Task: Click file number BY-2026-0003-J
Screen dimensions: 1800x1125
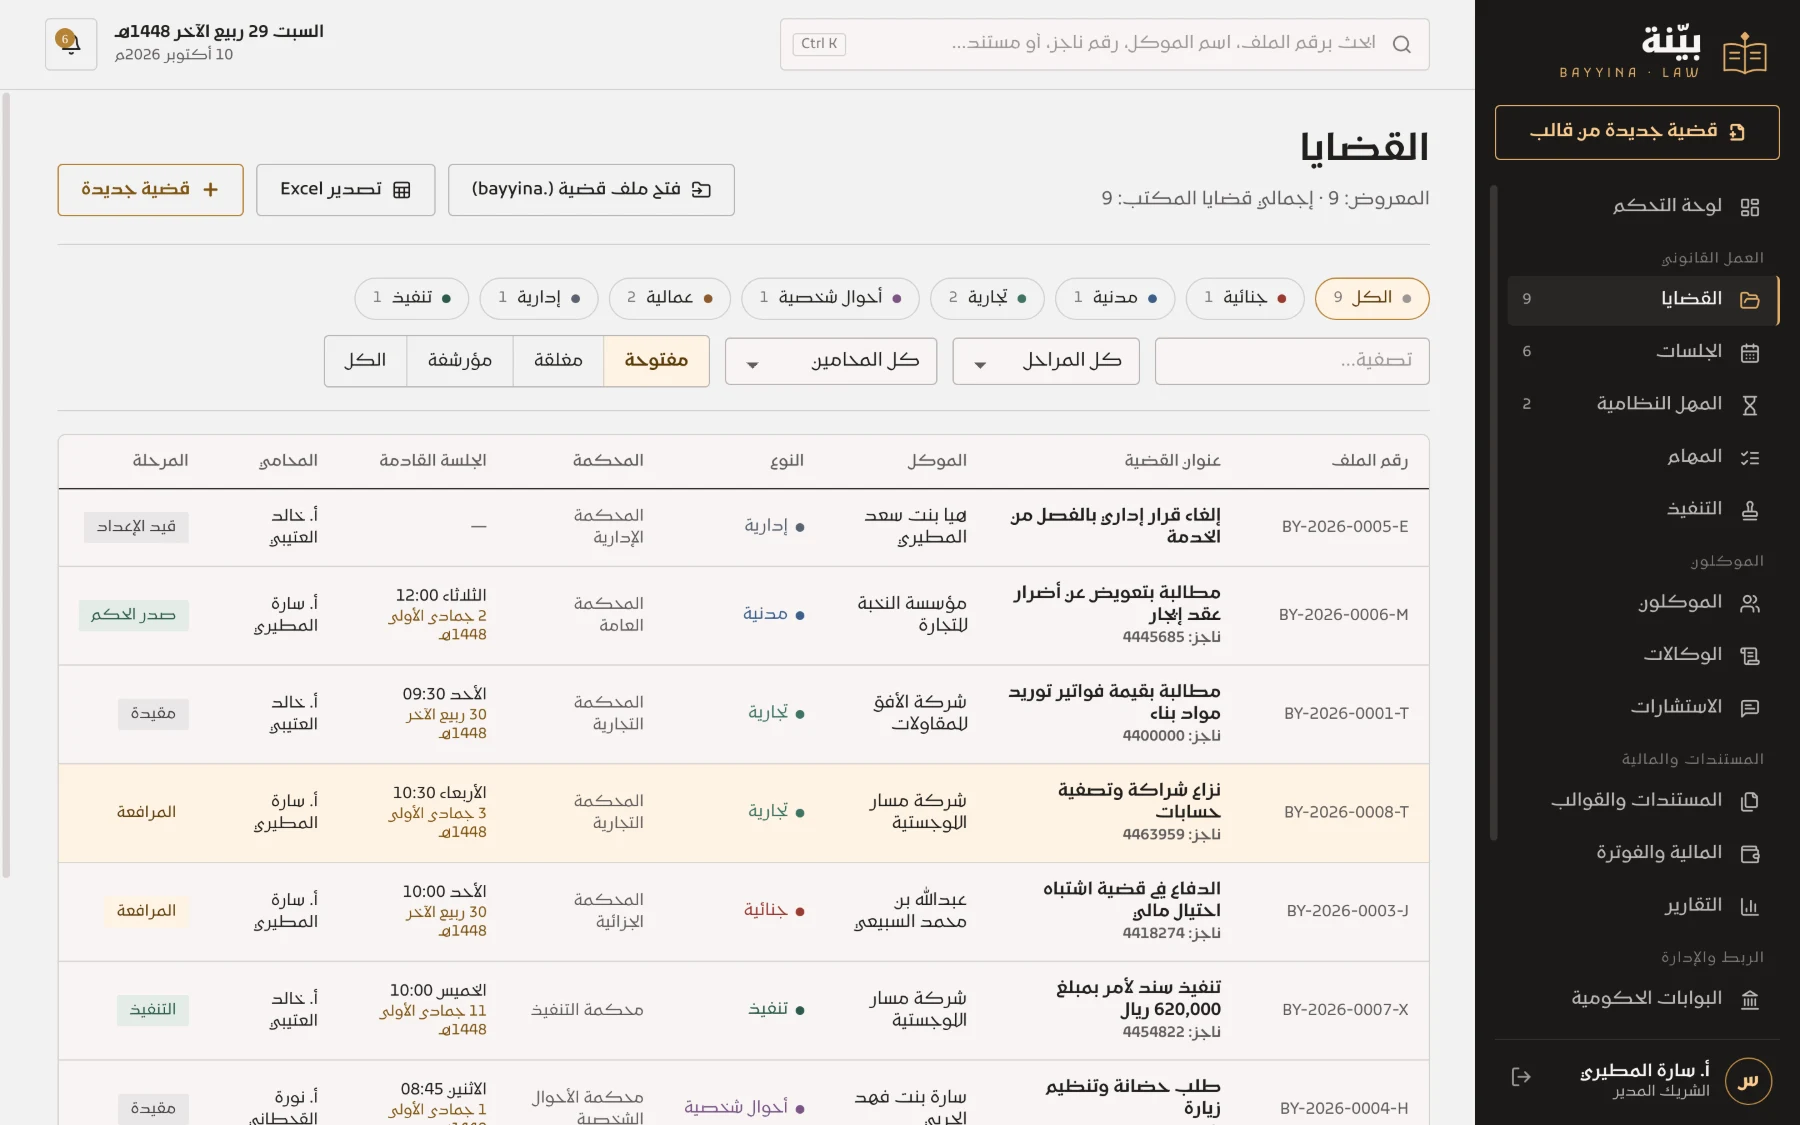Action: (1347, 911)
